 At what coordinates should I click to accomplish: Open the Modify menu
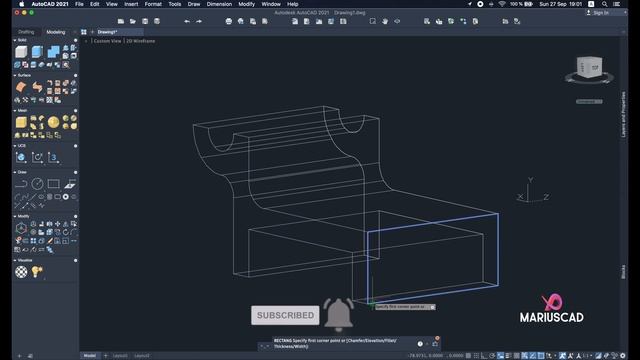pos(247,4)
